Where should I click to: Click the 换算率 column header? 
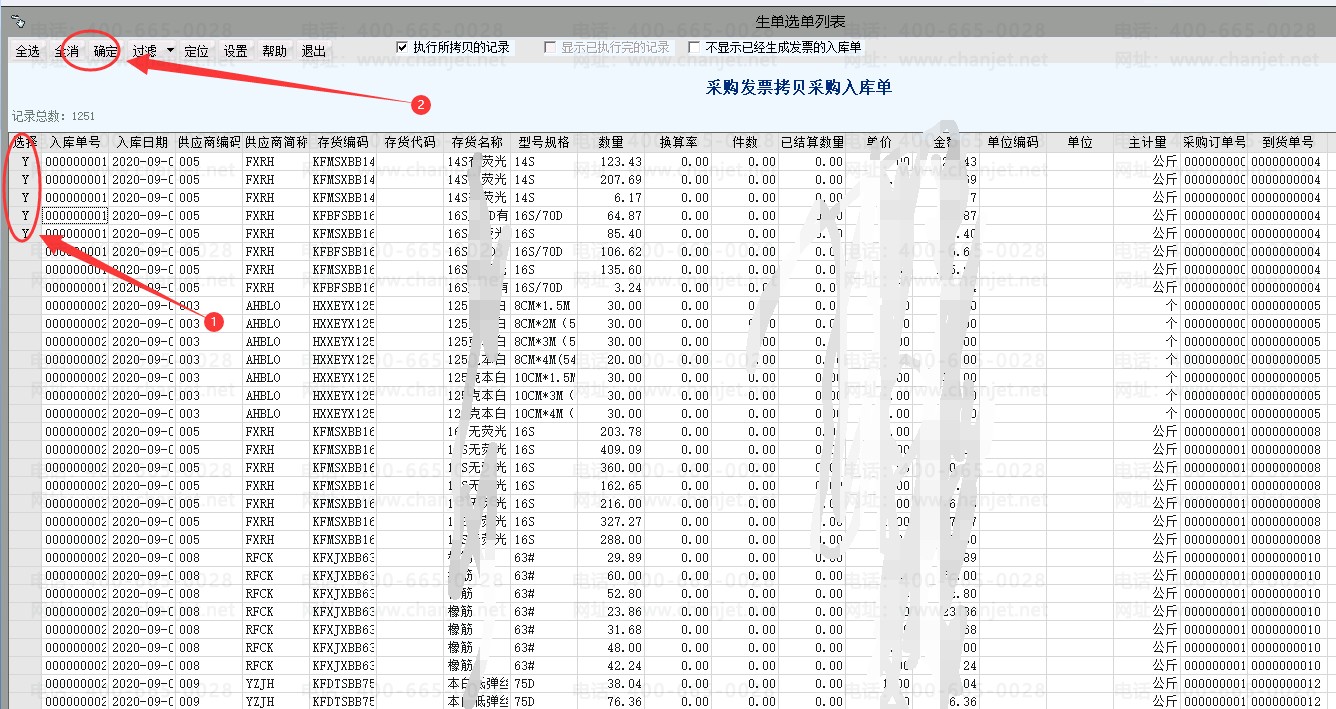(678, 143)
